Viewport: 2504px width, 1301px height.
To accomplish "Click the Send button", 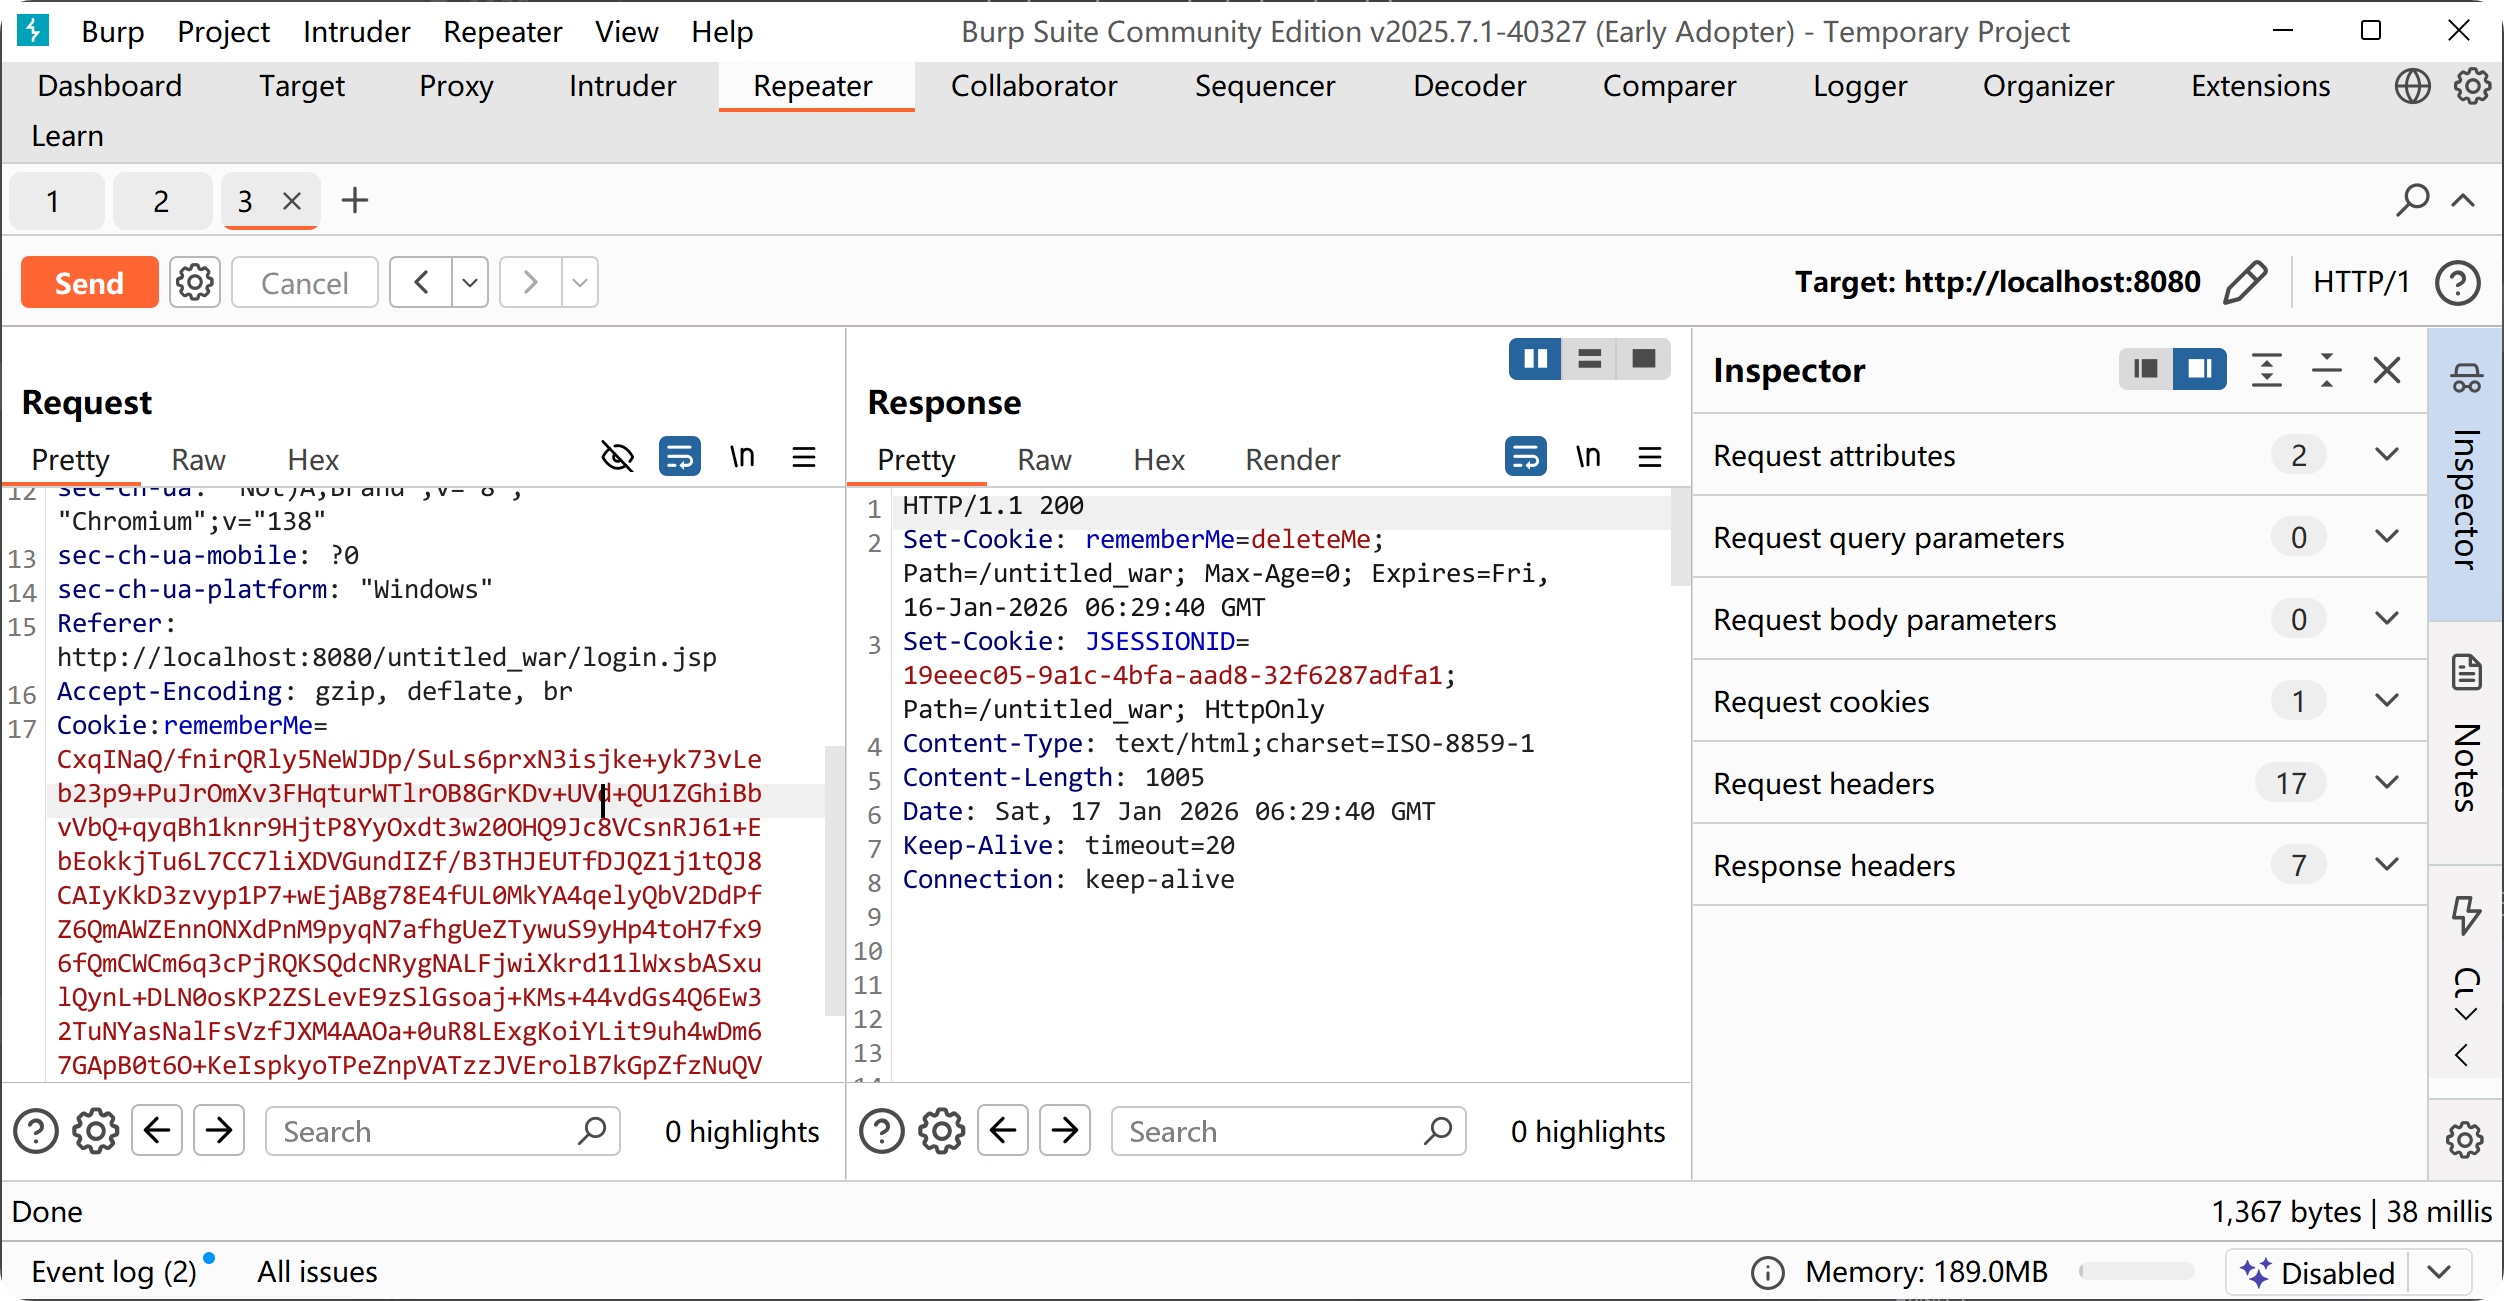I will (x=89, y=283).
